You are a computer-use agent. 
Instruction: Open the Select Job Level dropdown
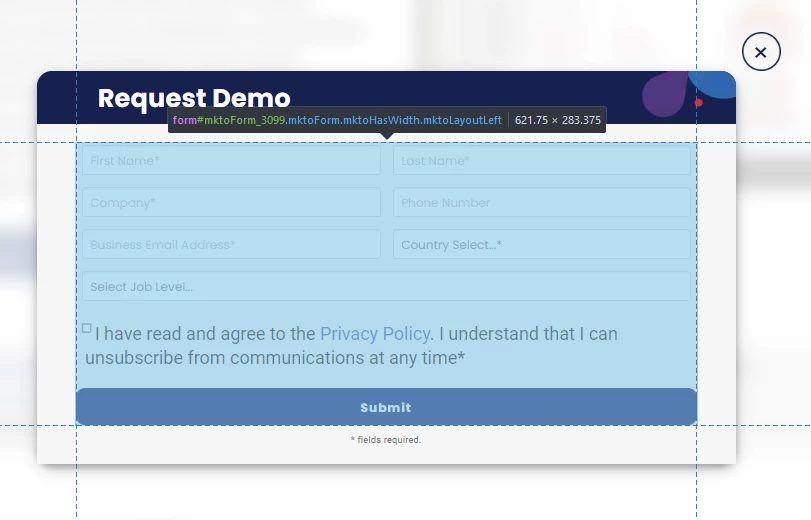pyautogui.click(x=386, y=286)
